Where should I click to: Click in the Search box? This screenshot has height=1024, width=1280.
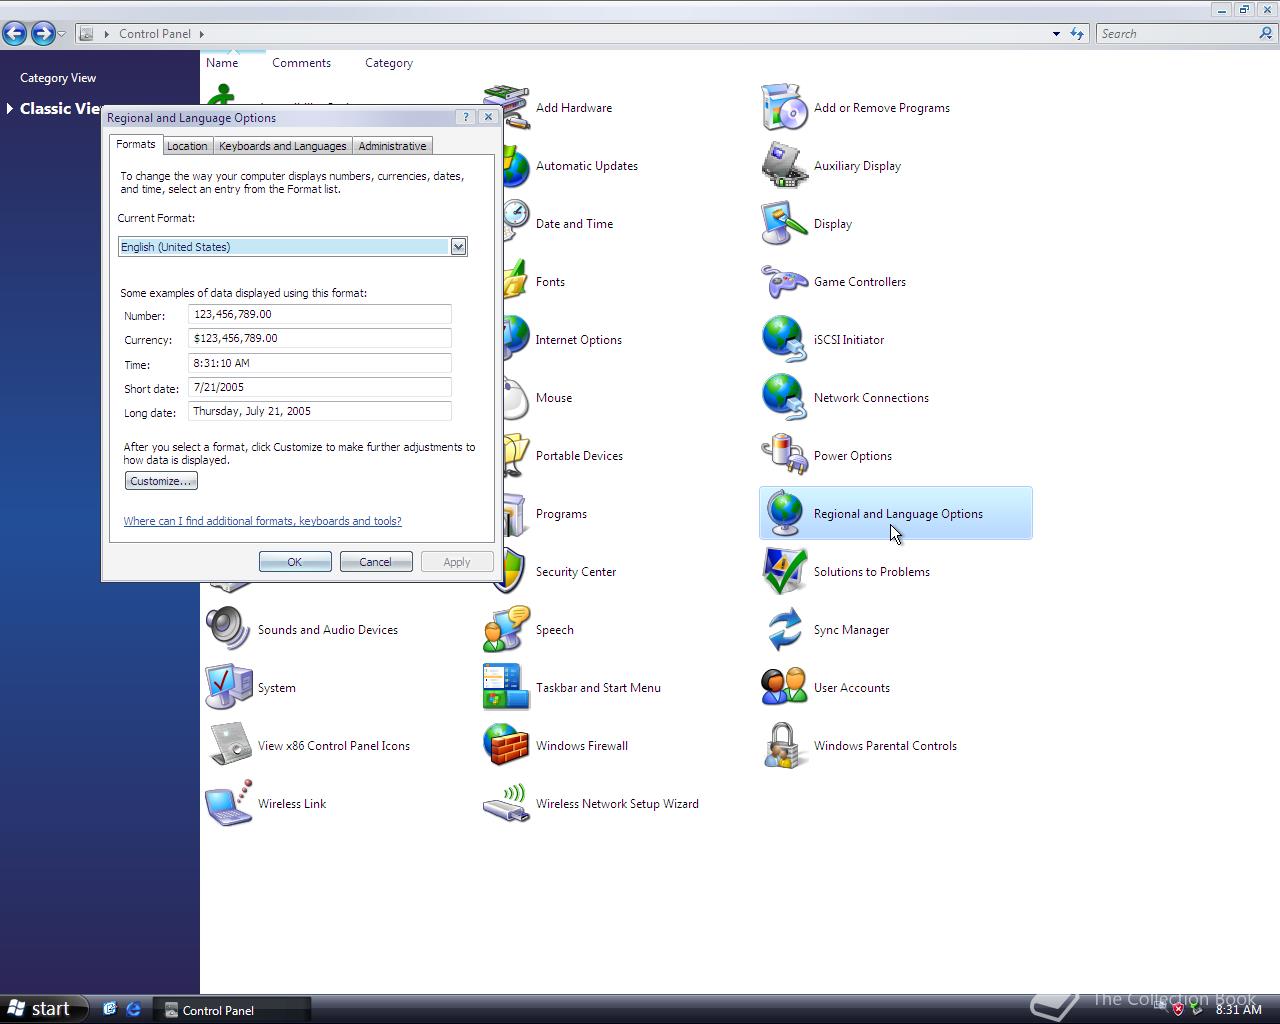[1176, 33]
